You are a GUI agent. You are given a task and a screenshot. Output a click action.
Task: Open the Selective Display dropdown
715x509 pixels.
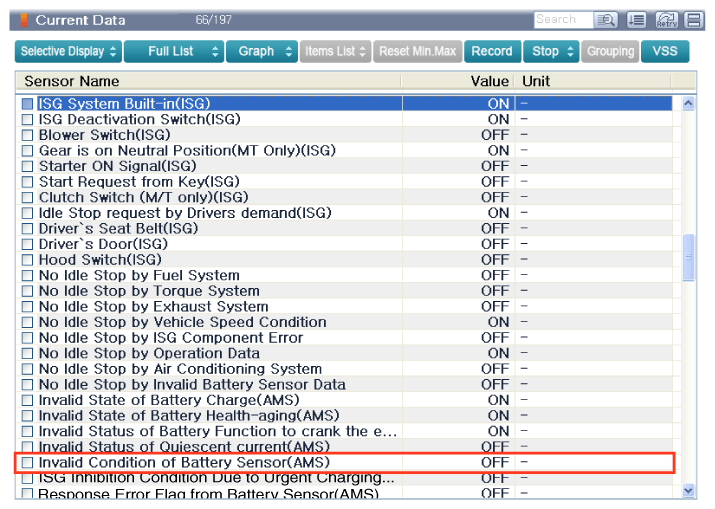69,51
